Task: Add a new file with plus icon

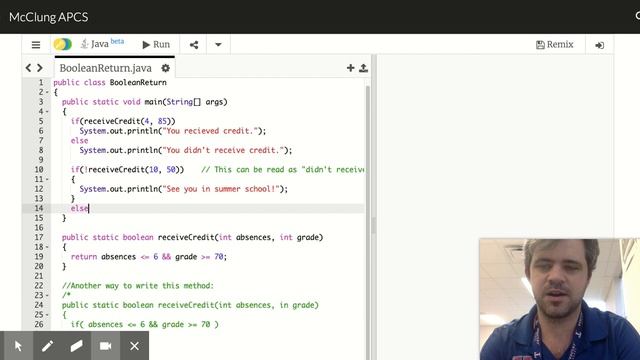Action: tap(350, 68)
